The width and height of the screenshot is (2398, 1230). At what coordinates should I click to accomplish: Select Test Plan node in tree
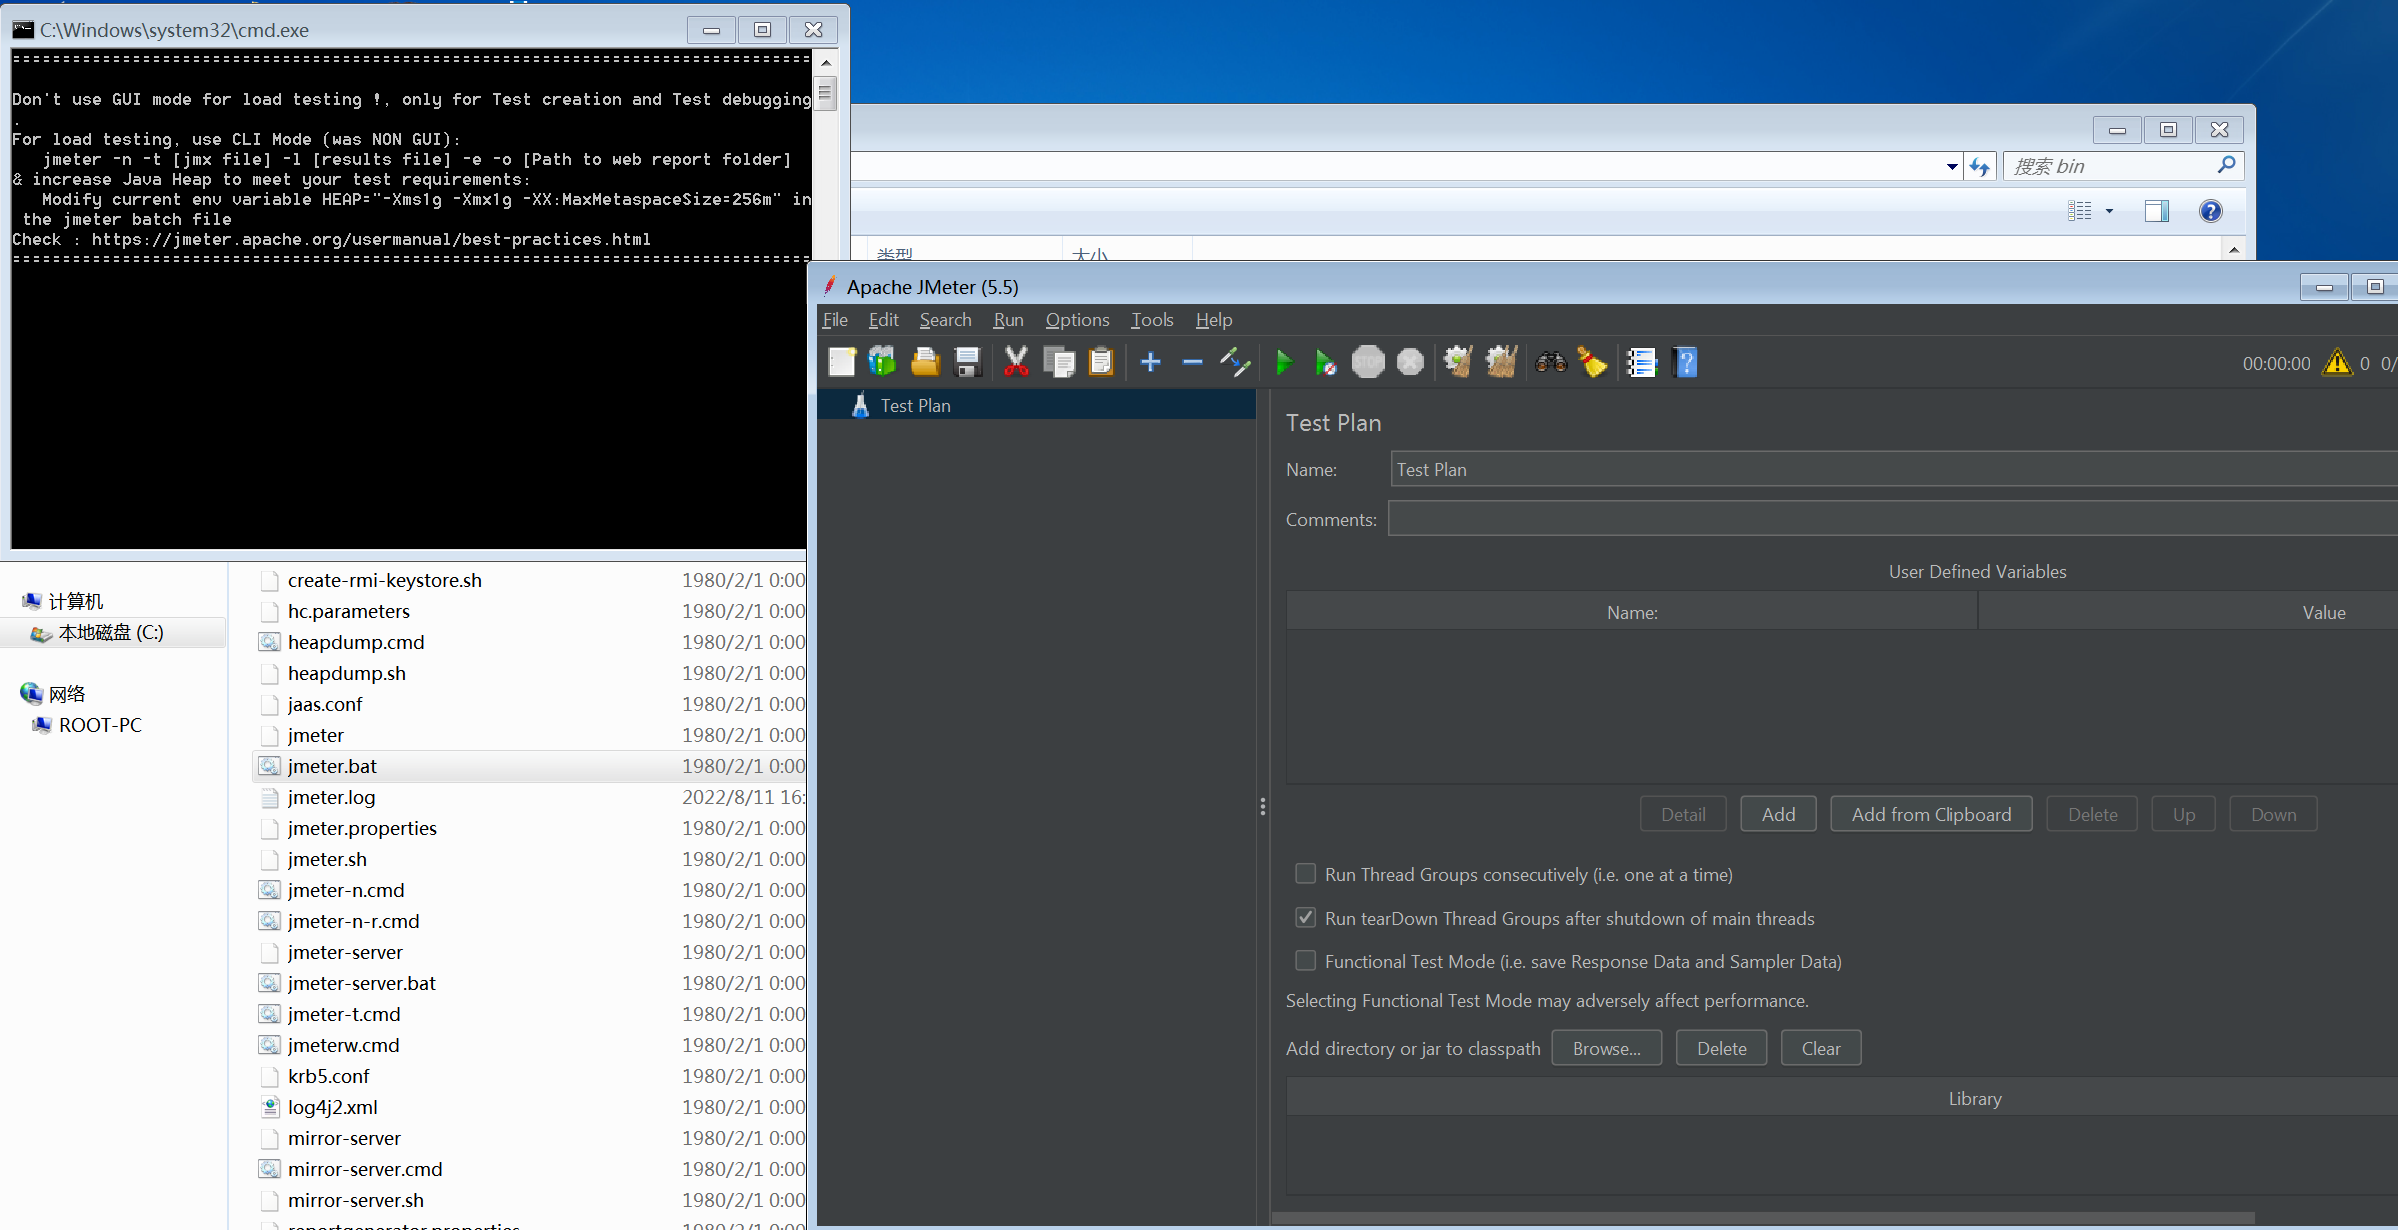(1036, 405)
